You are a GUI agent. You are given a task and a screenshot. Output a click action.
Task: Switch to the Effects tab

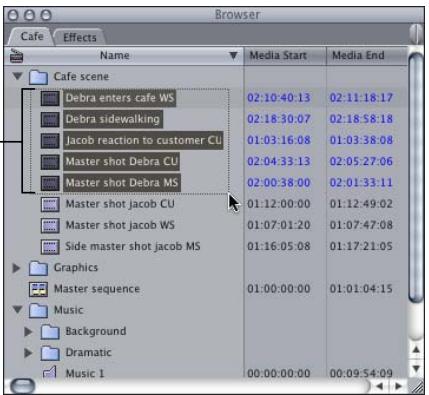point(80,37)
